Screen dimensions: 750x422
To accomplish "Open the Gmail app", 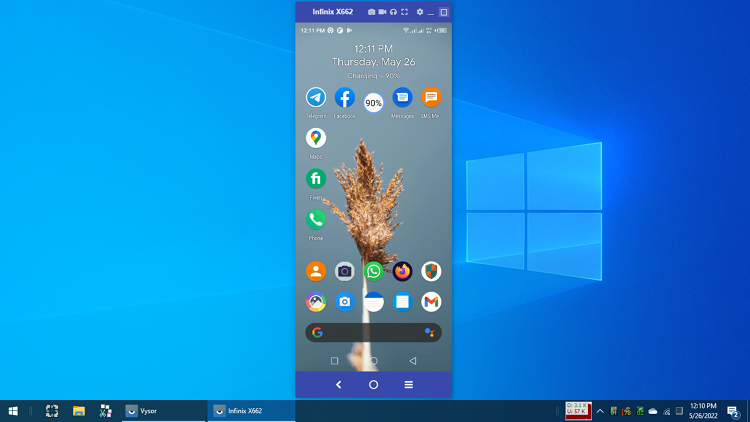I will [x=431, y=302].
